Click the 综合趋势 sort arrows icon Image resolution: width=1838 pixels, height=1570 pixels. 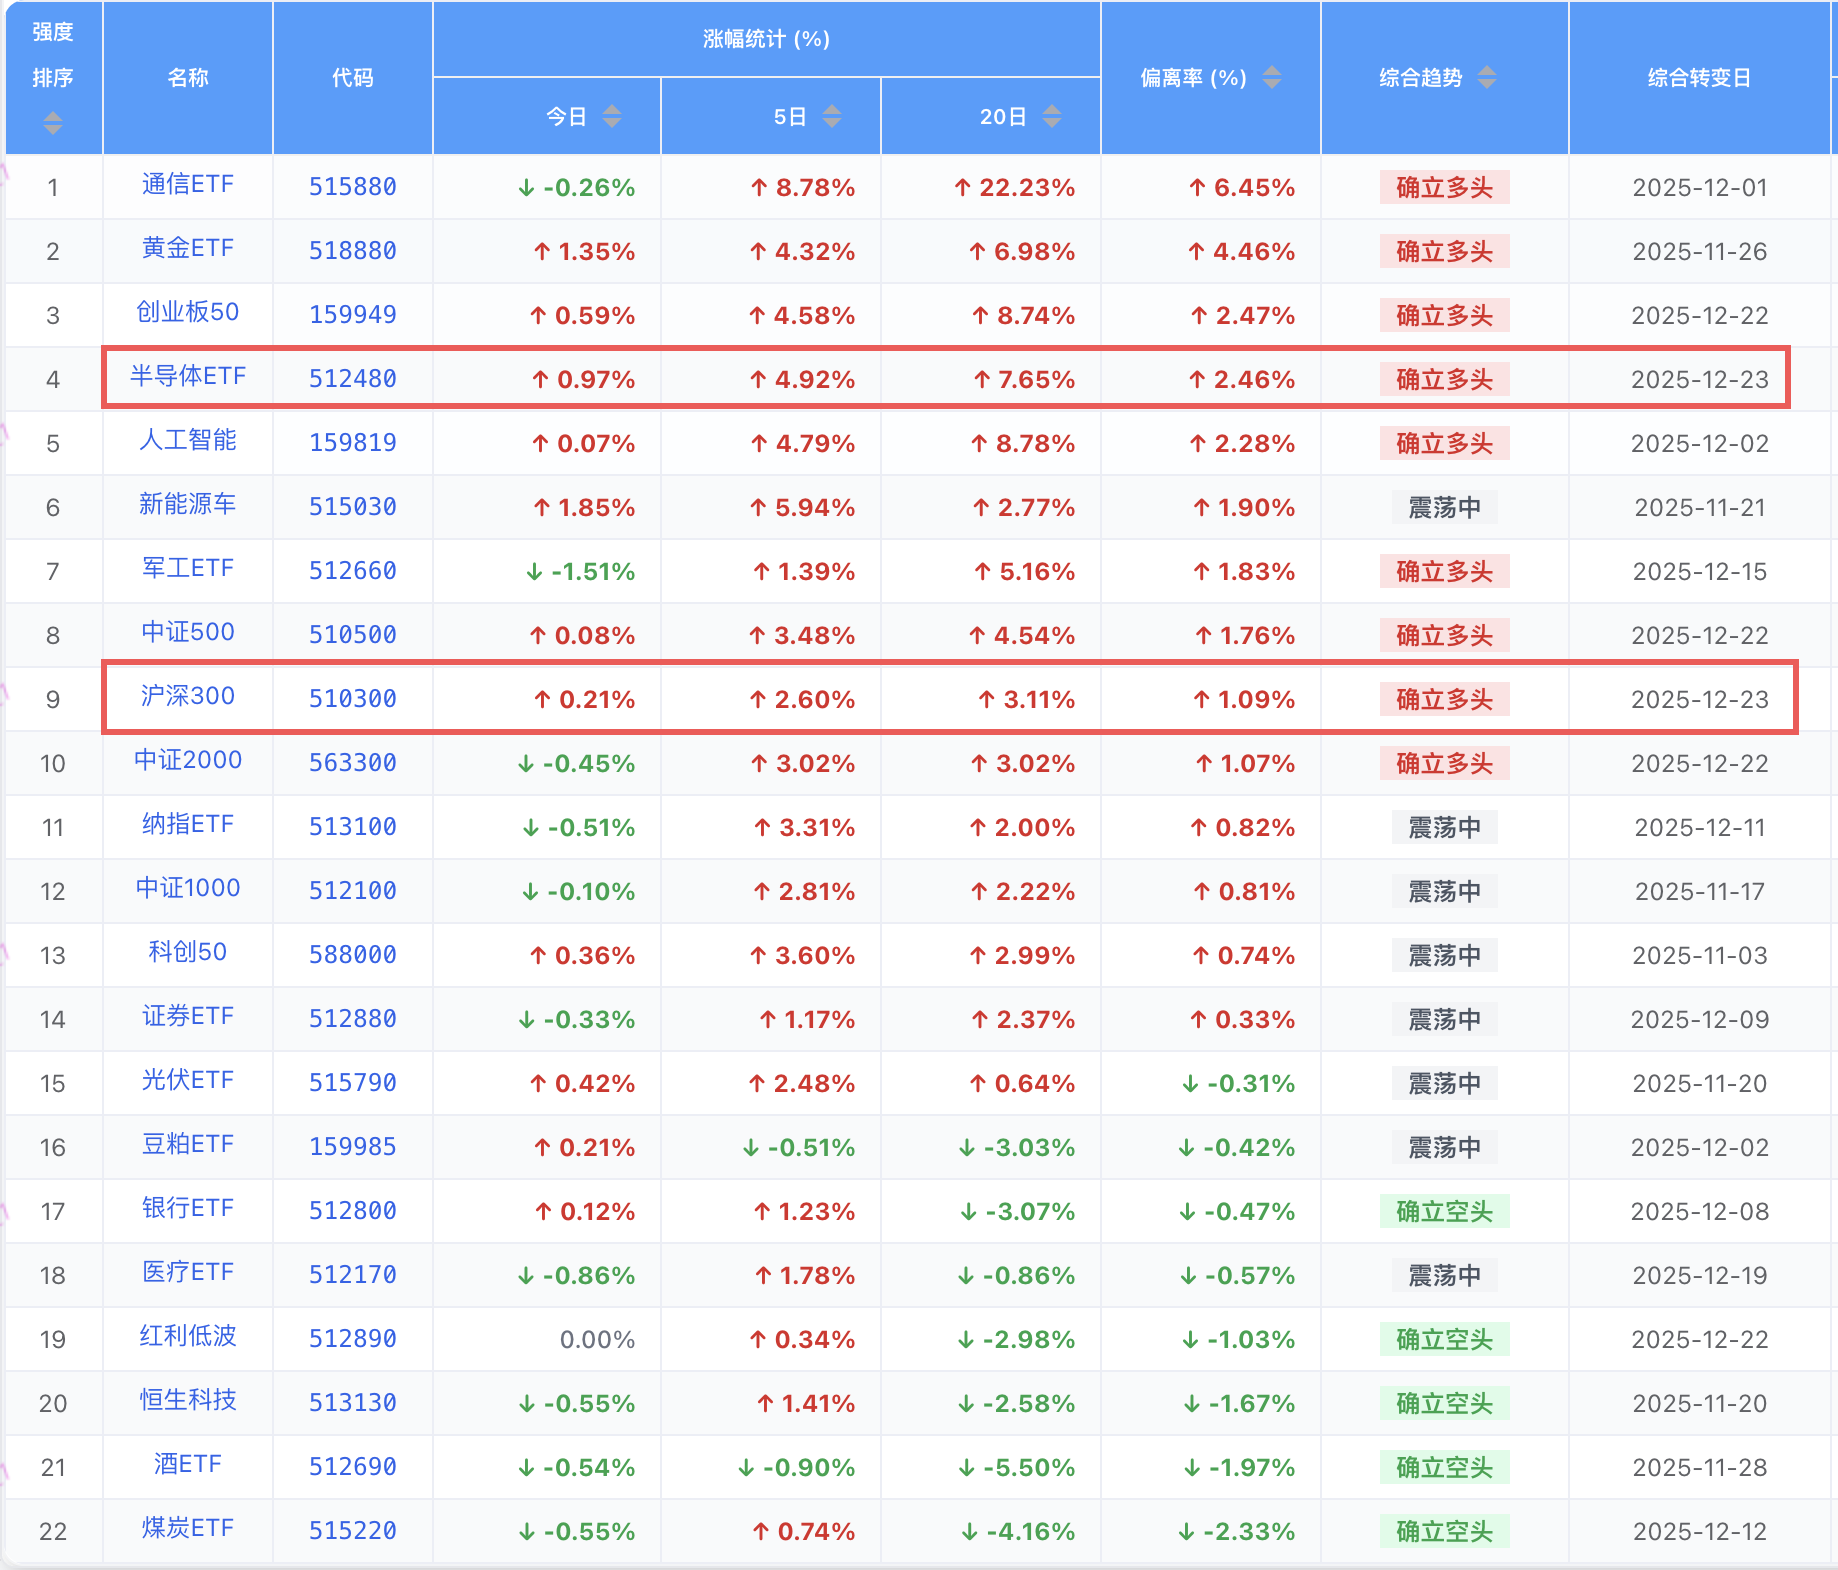click(1487, 77)
